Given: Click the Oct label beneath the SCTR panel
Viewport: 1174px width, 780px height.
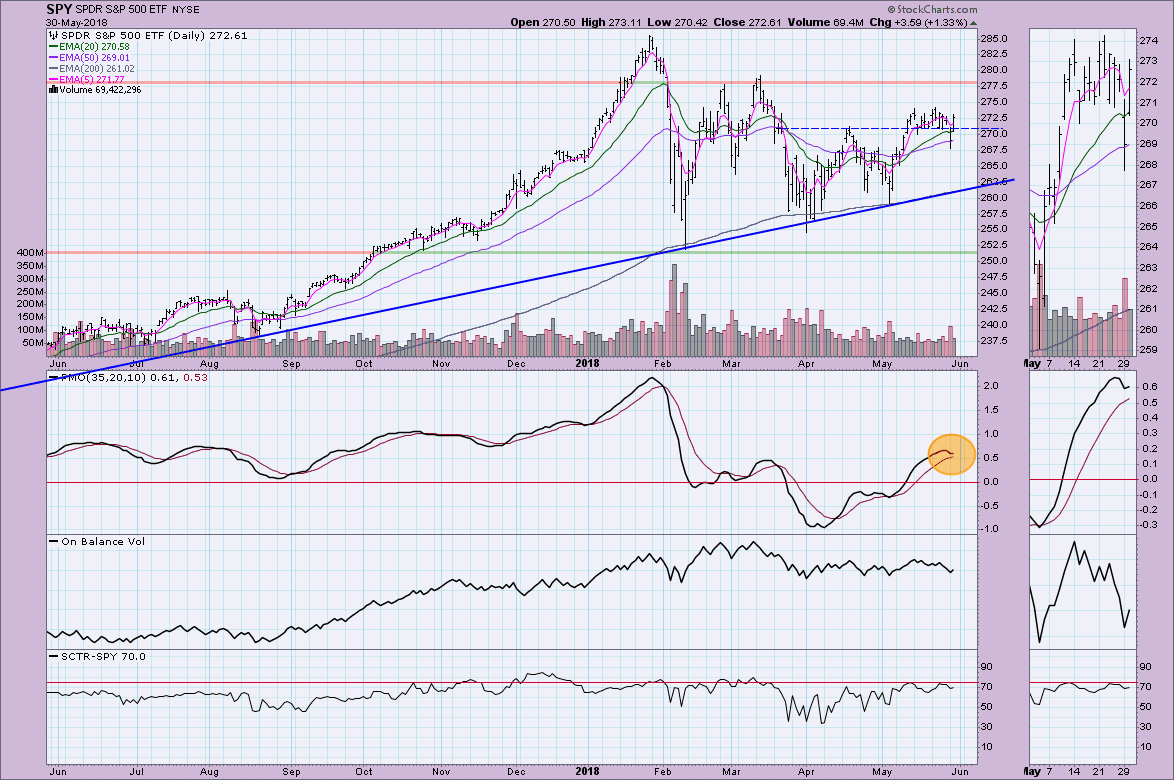Looking at the screenshot, I should pyautogui.click(x=363, y=772).
